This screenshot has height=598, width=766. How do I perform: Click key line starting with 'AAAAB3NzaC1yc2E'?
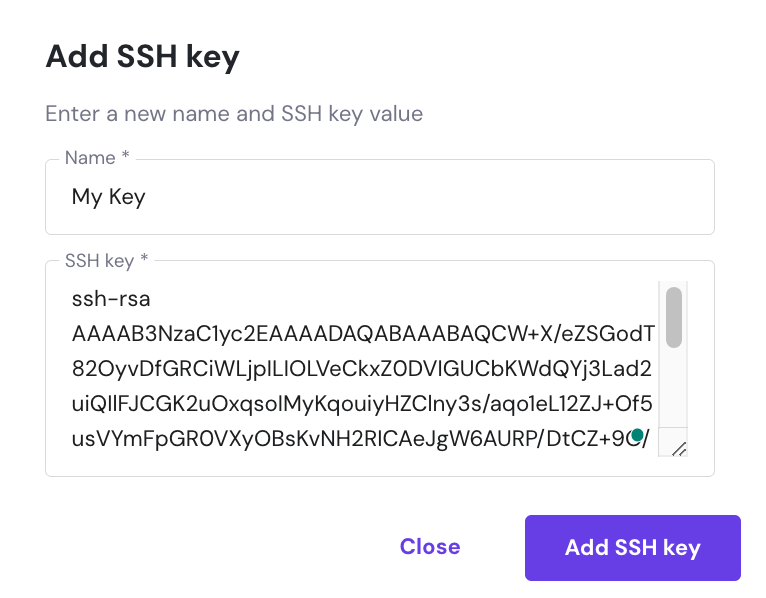[362, 333]
